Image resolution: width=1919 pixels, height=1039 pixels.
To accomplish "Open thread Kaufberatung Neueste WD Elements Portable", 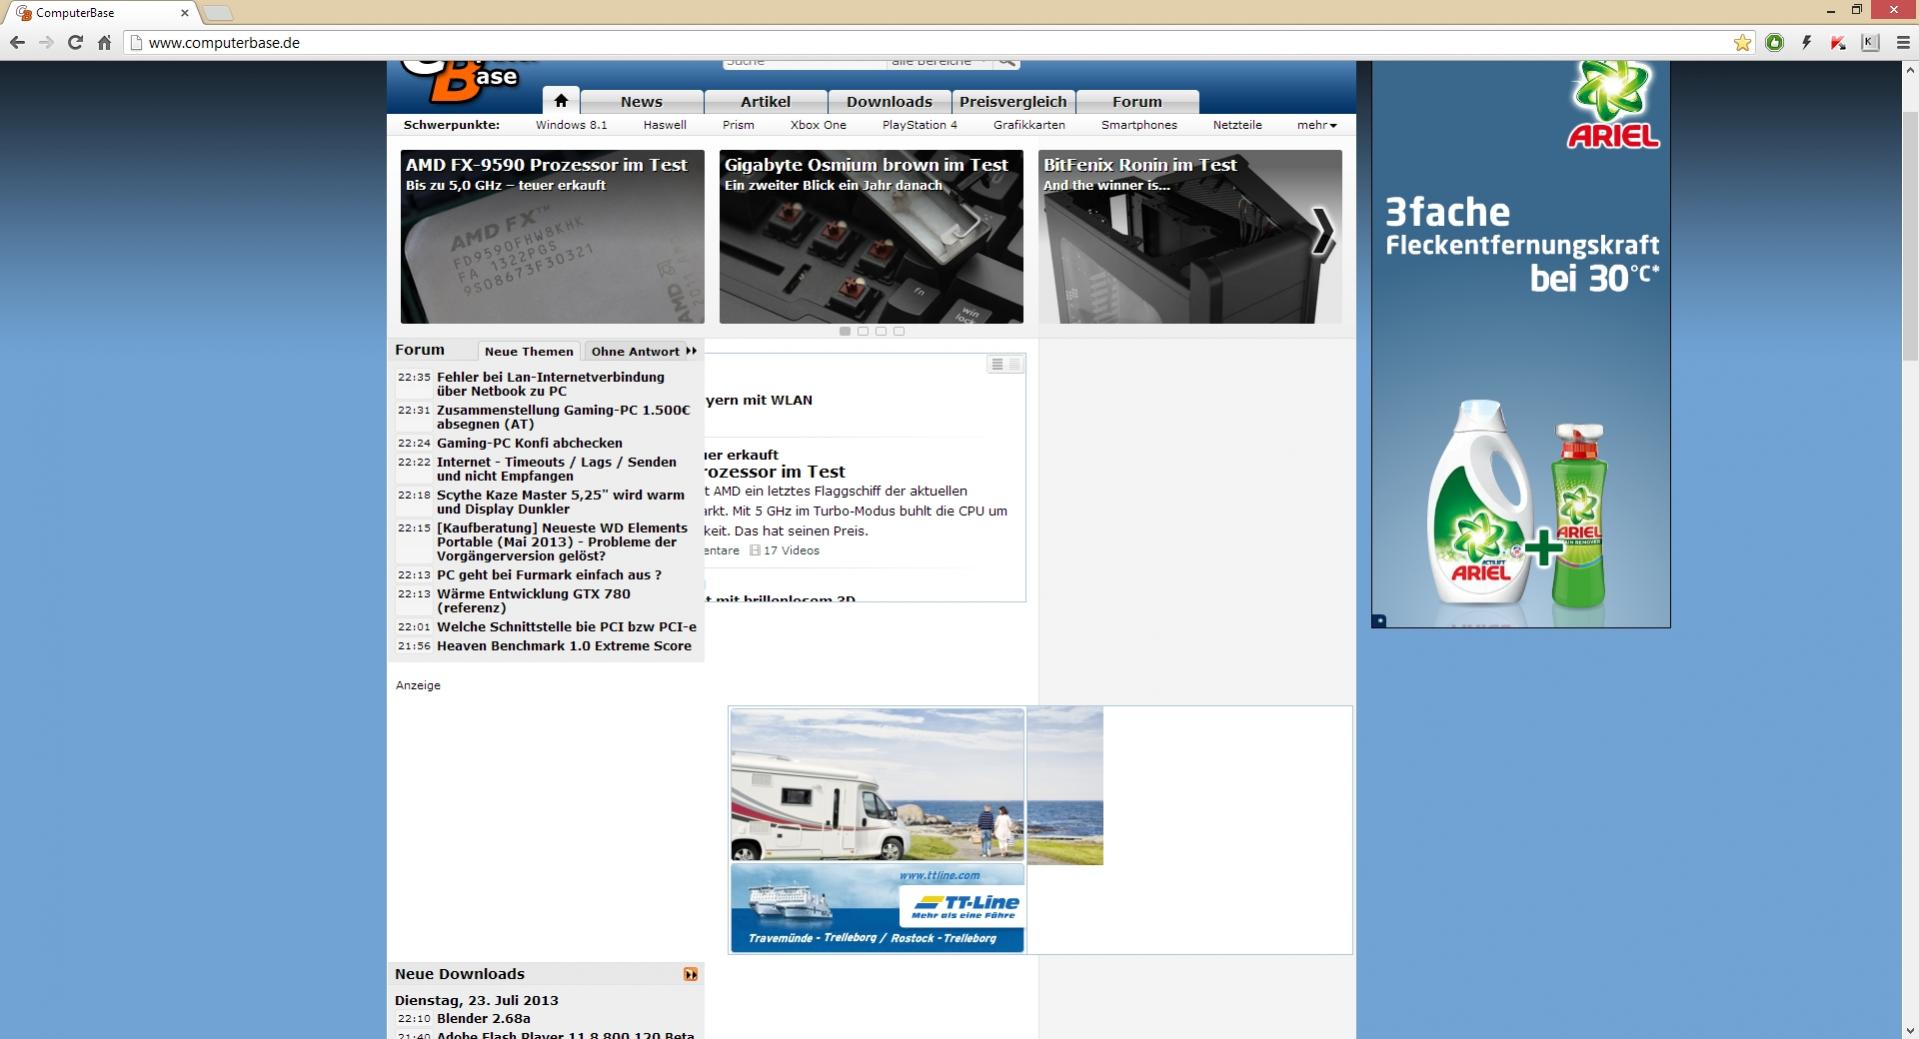I will [562, 542].
